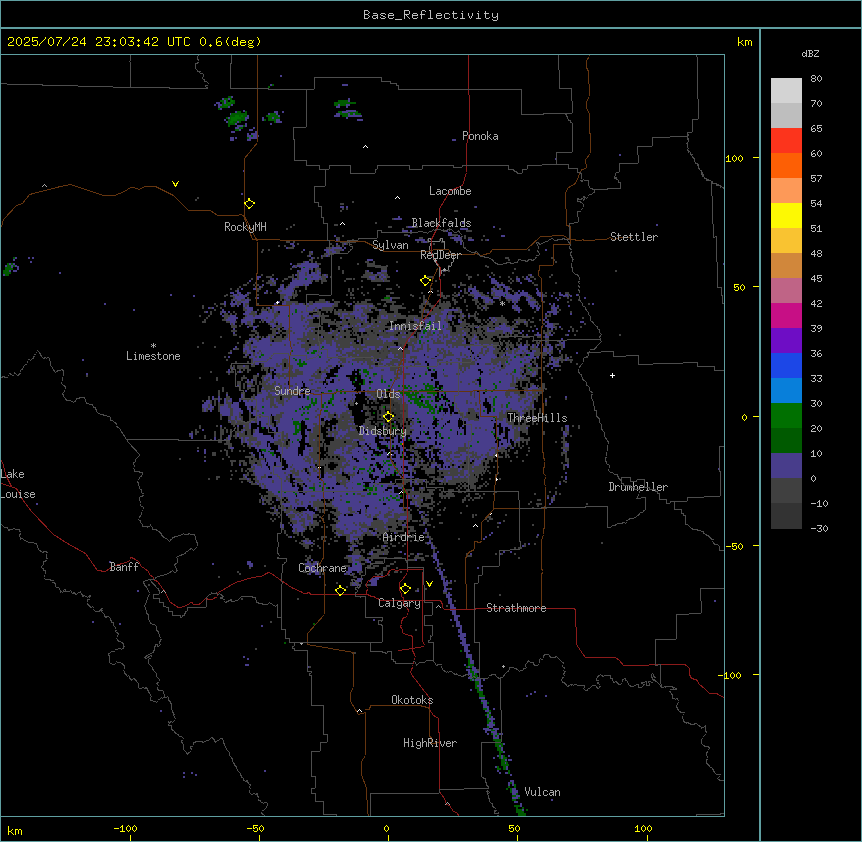This screenshot has height=842, width=862.
Task: Click the Okotoks label
Action: 412,700
